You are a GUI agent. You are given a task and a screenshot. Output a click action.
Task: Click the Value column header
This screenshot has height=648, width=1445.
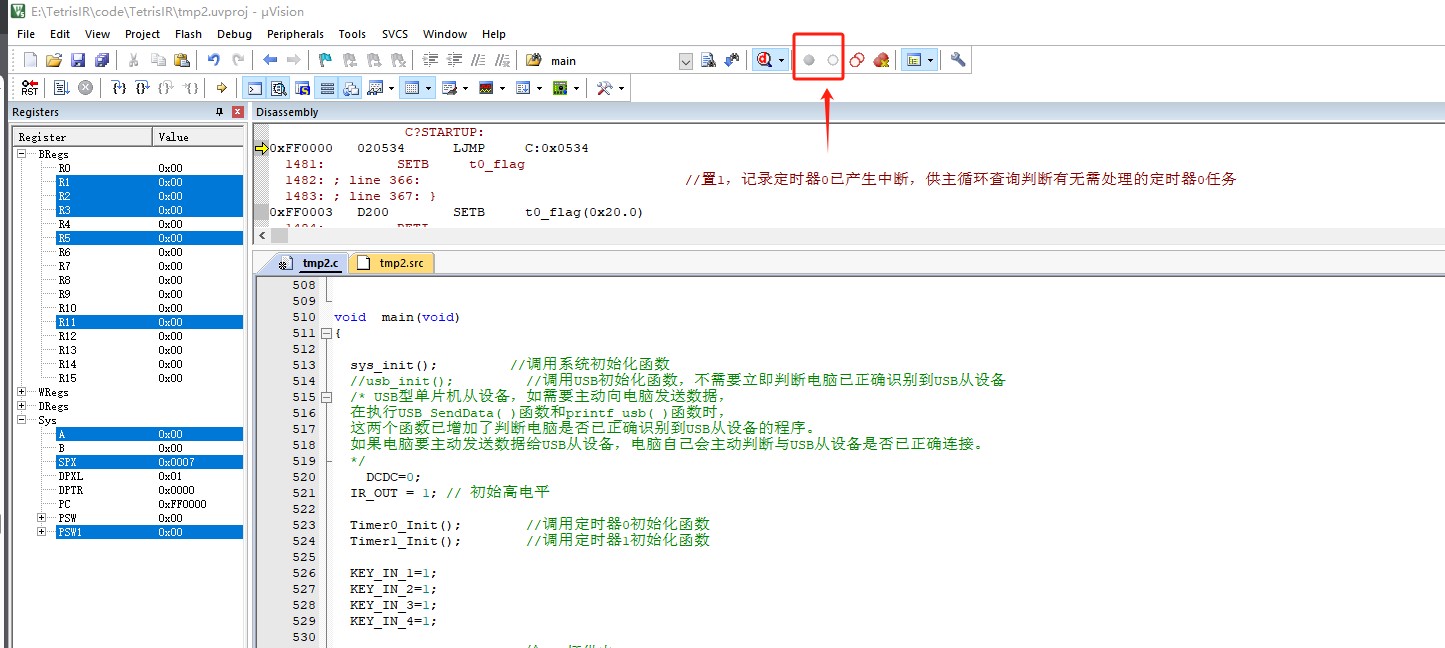[197, 137]
